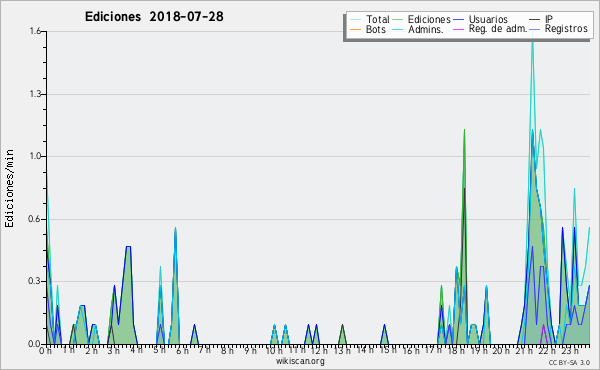Click the '20 h' x-axis label
The width and height of the screenshot is (600, 370).
point(501,350)
